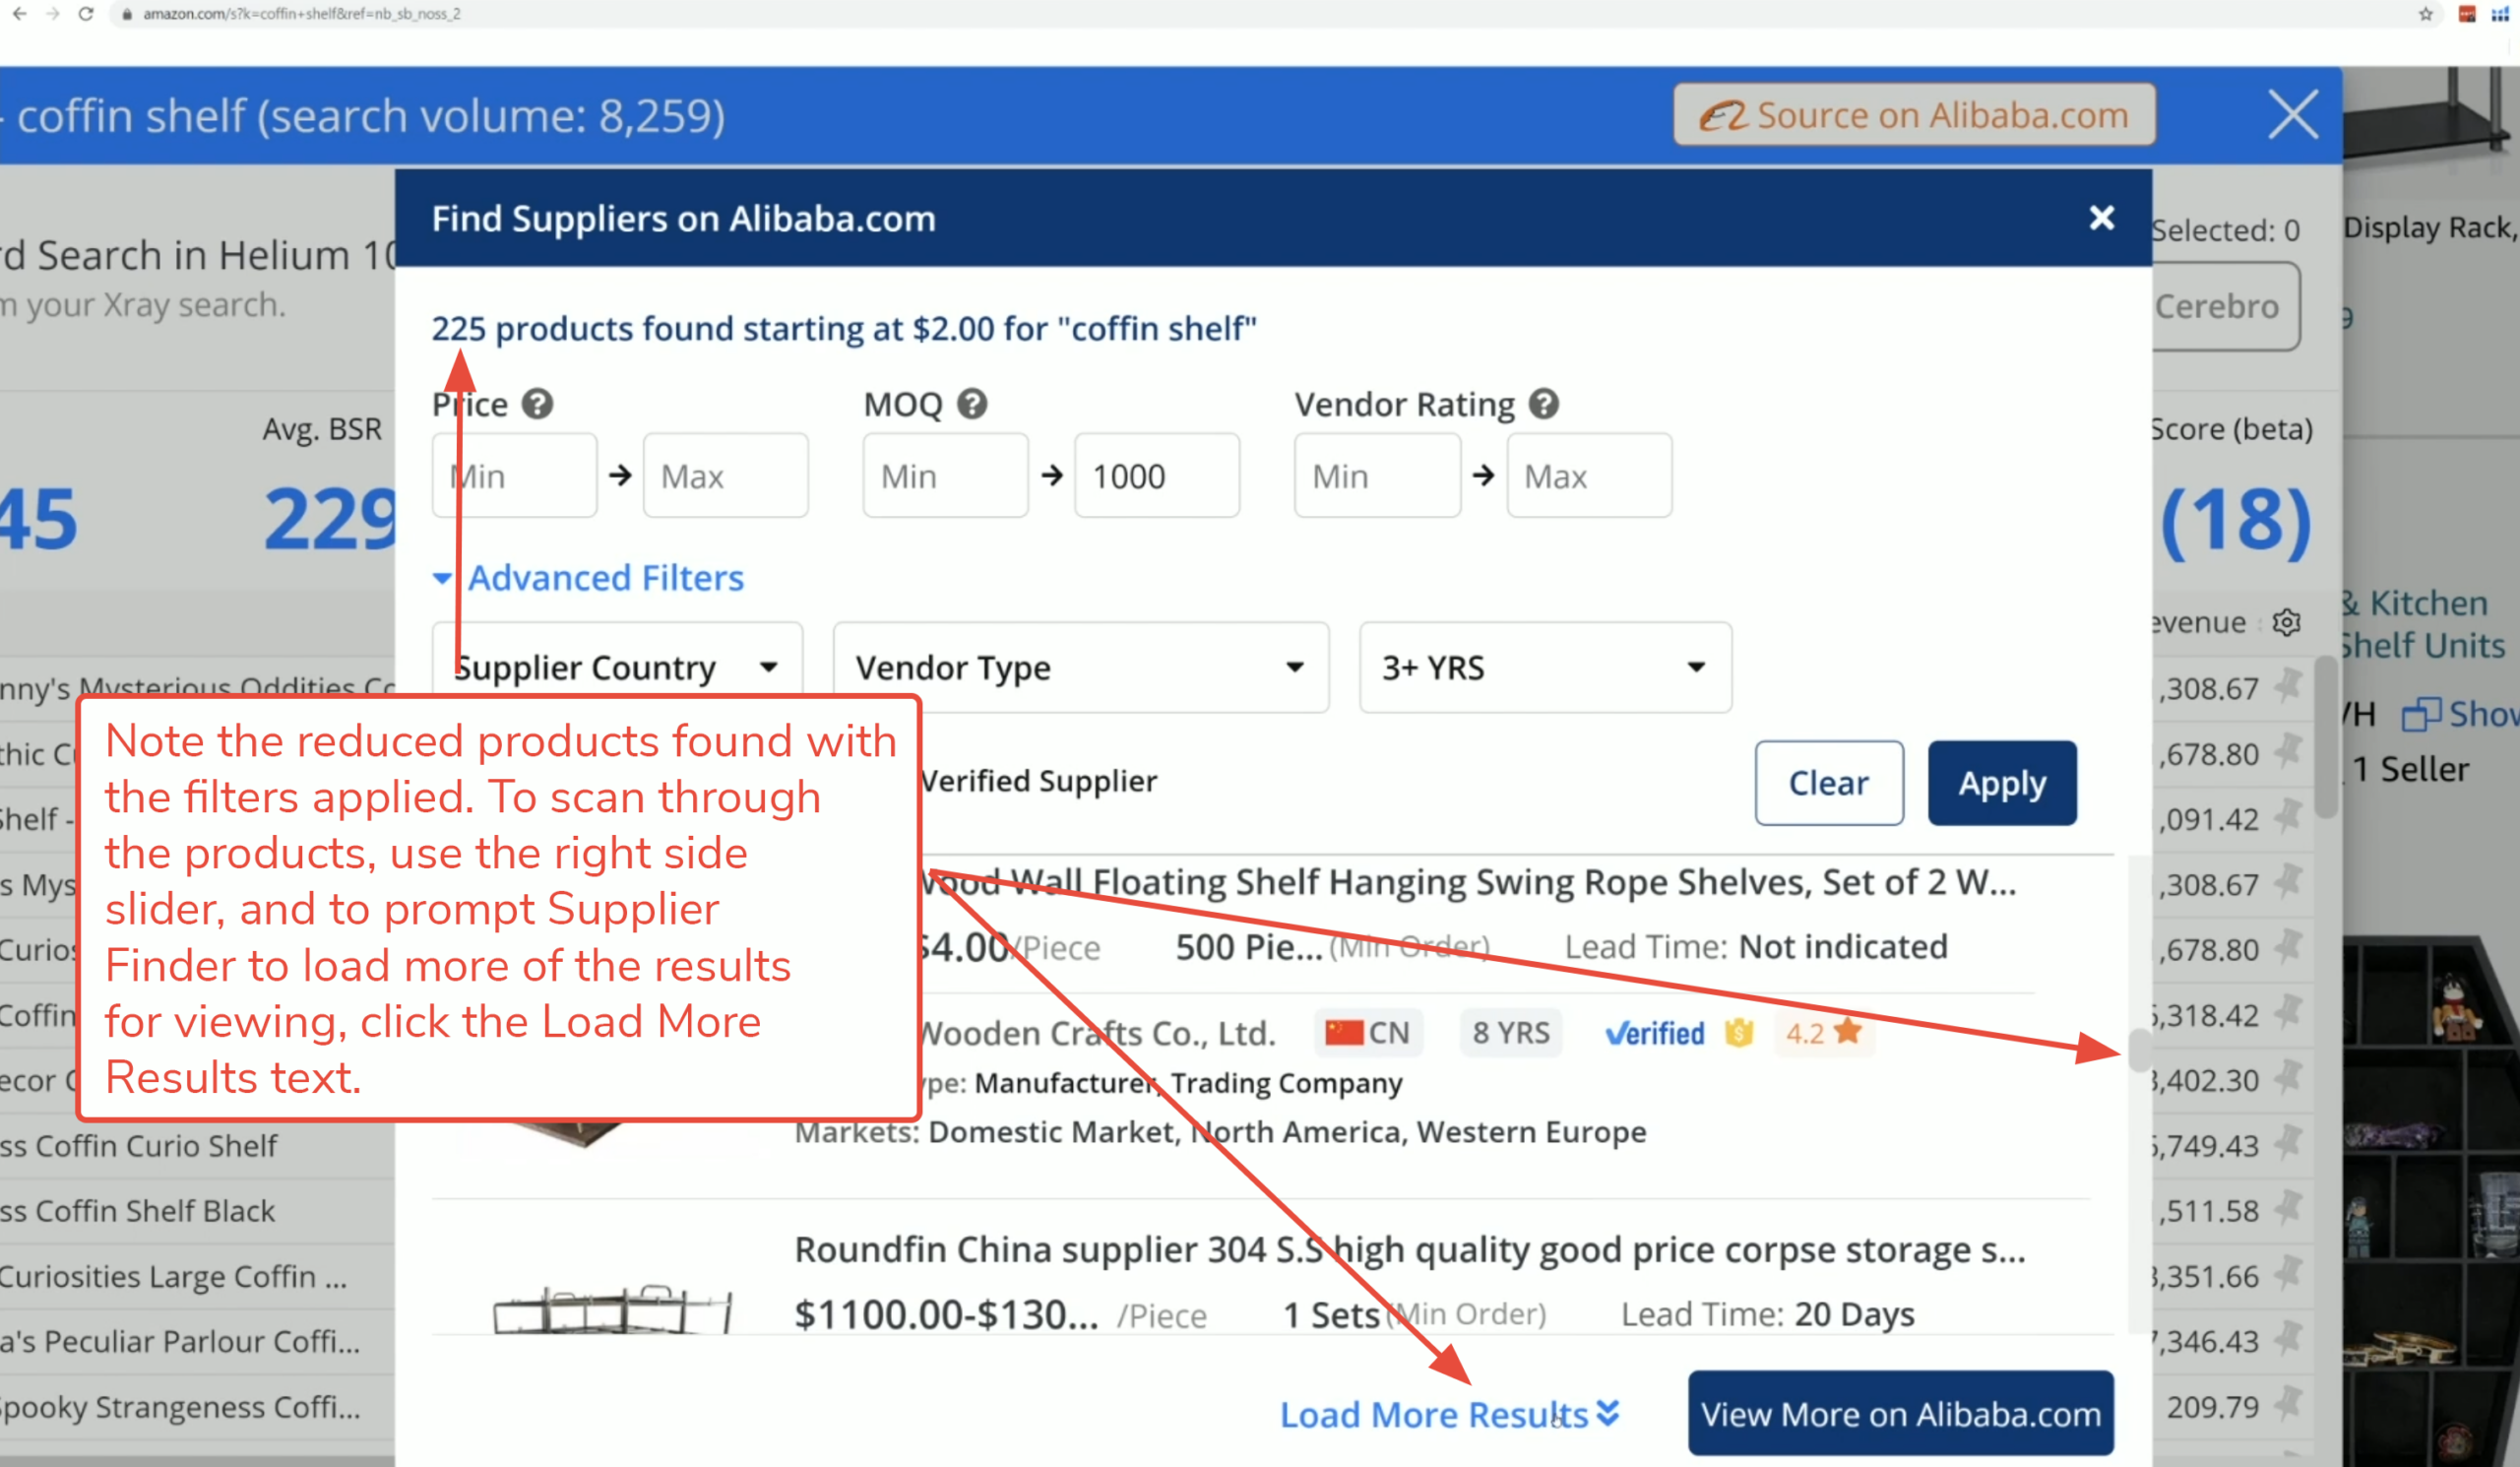Click the MOQ help question-mark icon
The height and width of the screenshot is (1467, 2520).
tap(972, 404)
